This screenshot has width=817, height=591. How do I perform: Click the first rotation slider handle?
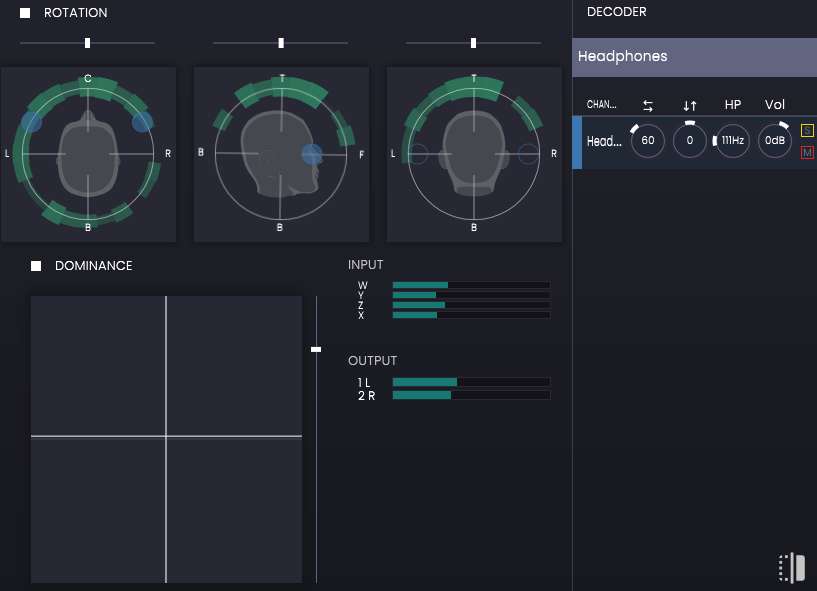point(88,43)
